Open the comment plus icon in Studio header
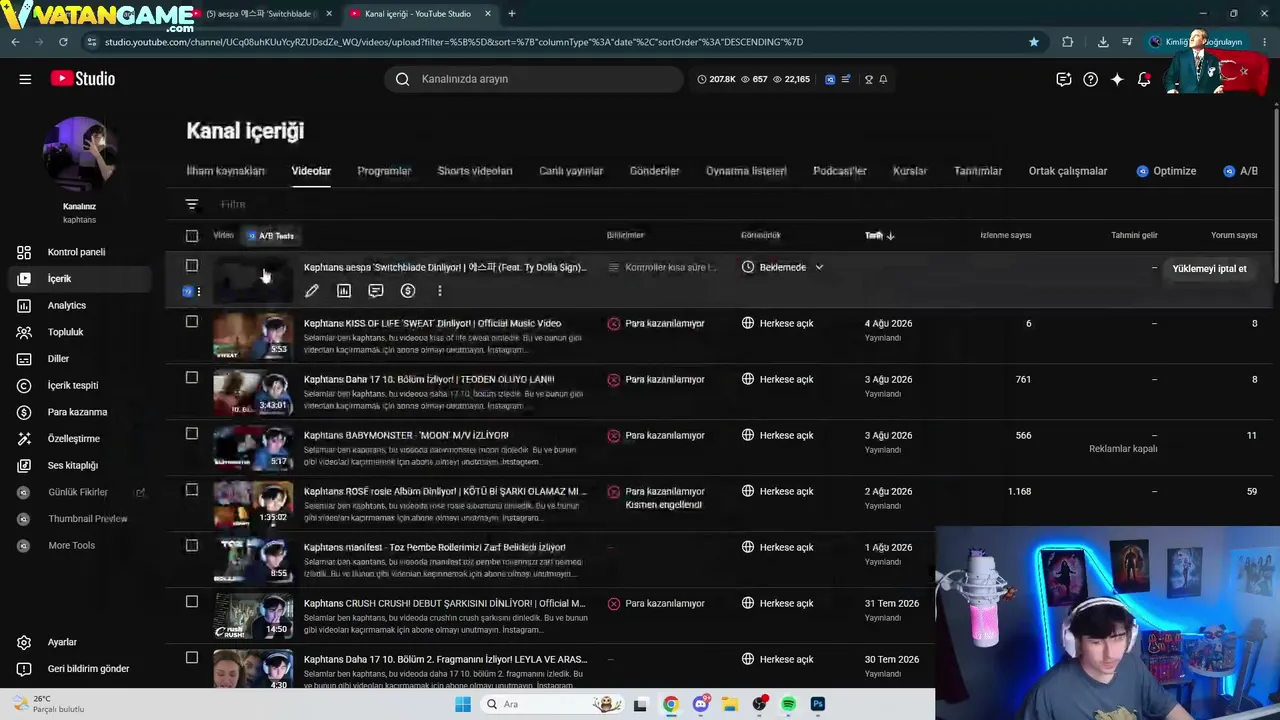 [1064, 79]
